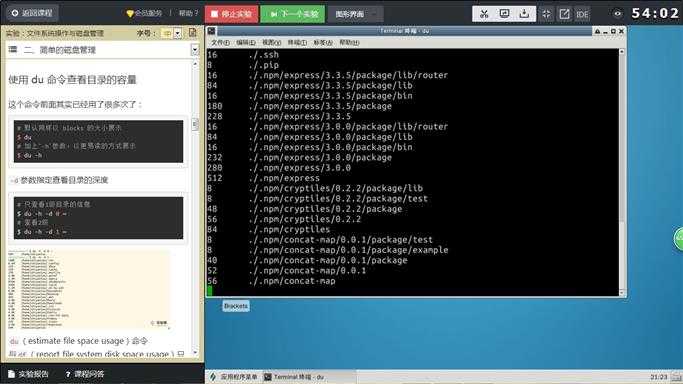Click the Terminal roll-up triangle button
The height and width of the screenshot is (384, 683).
(597, 31)
